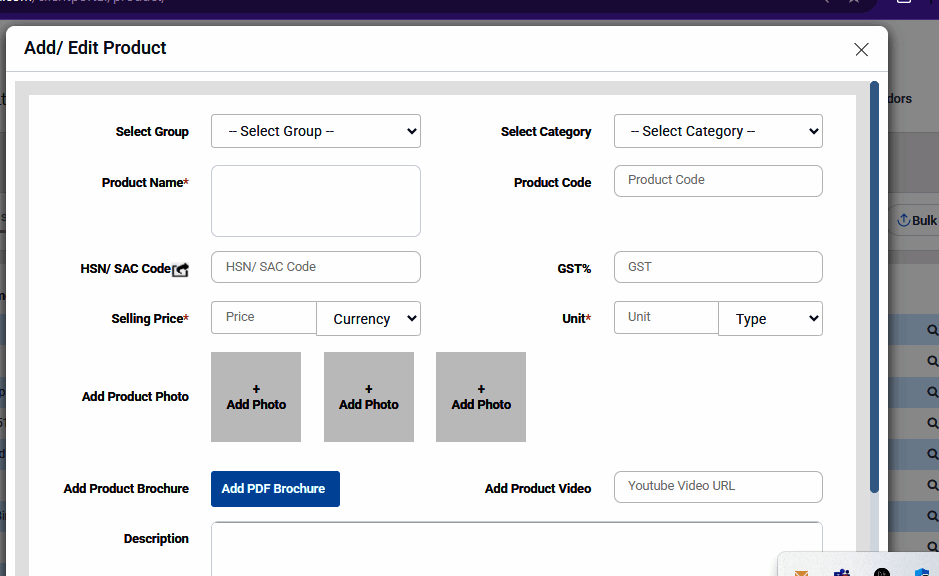
Task: Open Microsoft Teams from the system tray
Action: [841, 573]
